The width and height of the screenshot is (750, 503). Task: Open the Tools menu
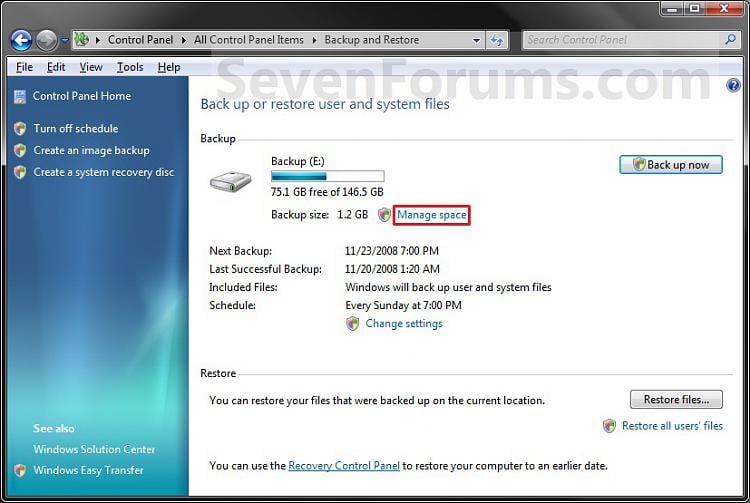130,67
